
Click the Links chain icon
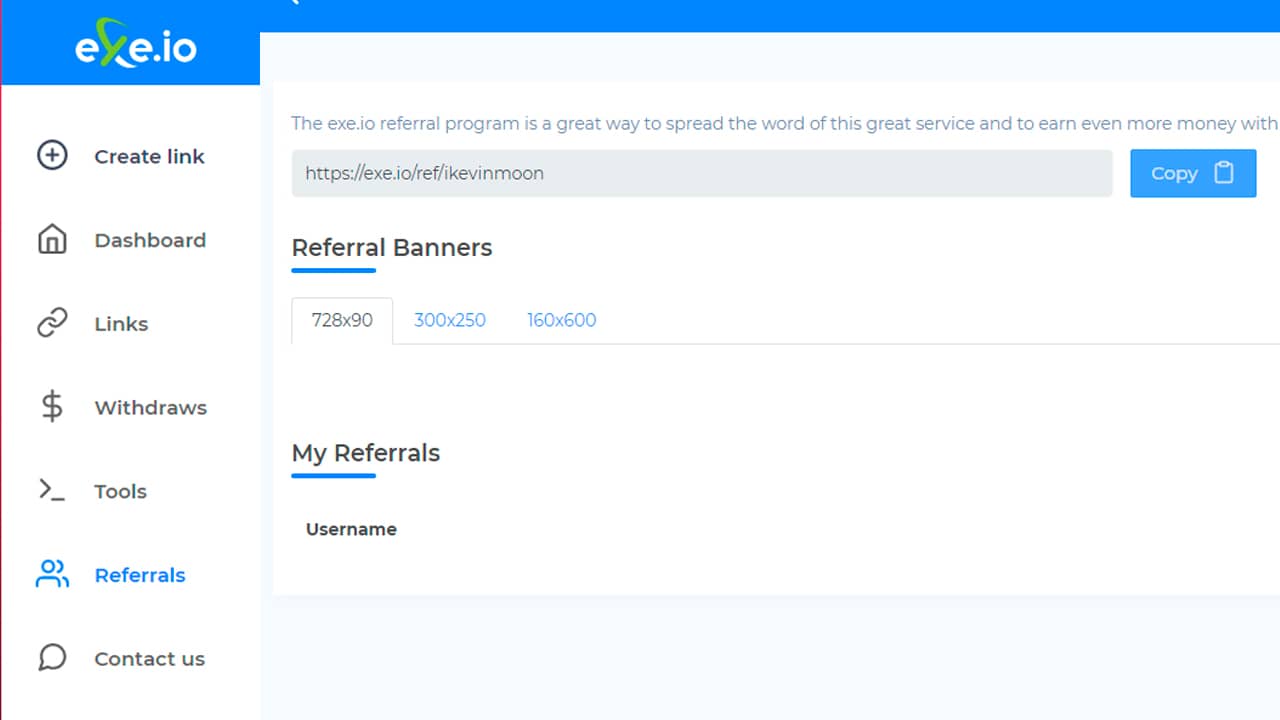point(52,323)
